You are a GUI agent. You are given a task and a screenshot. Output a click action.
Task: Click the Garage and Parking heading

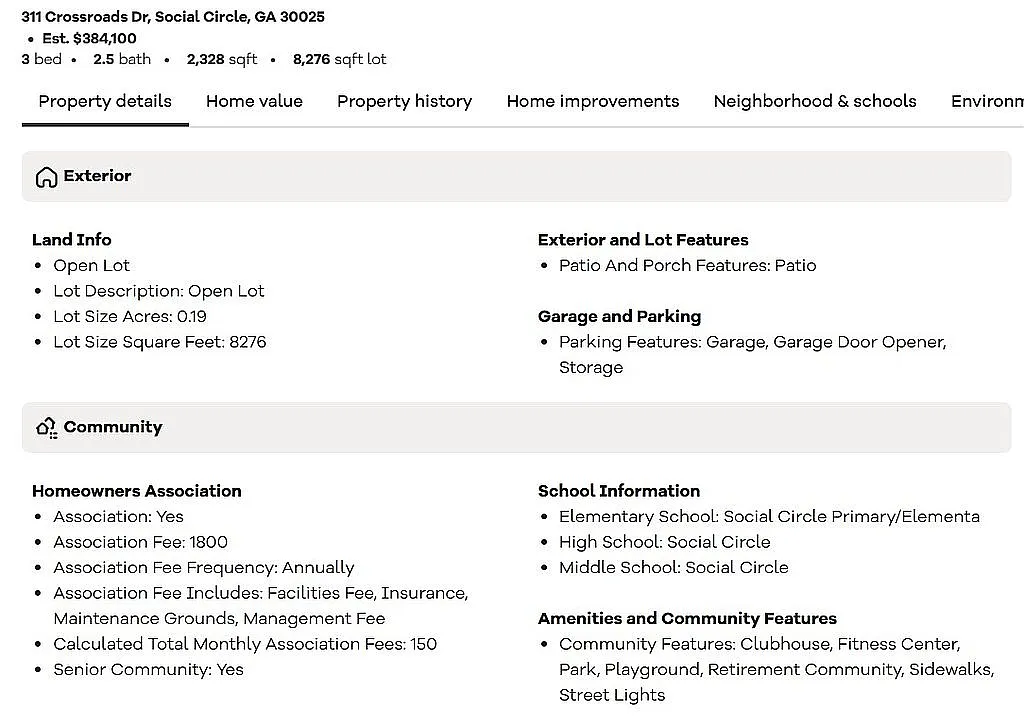pos(619,316)
